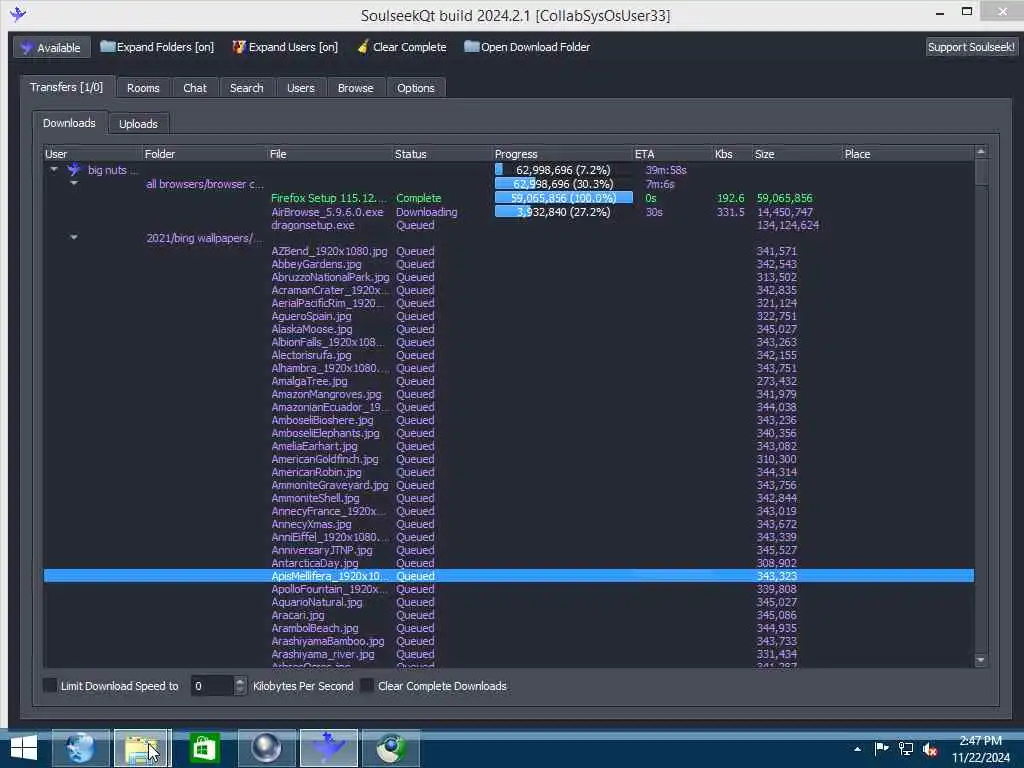Switch to the Chat tab
This screenshot has height=768, width=1024.
click(195, 88)
